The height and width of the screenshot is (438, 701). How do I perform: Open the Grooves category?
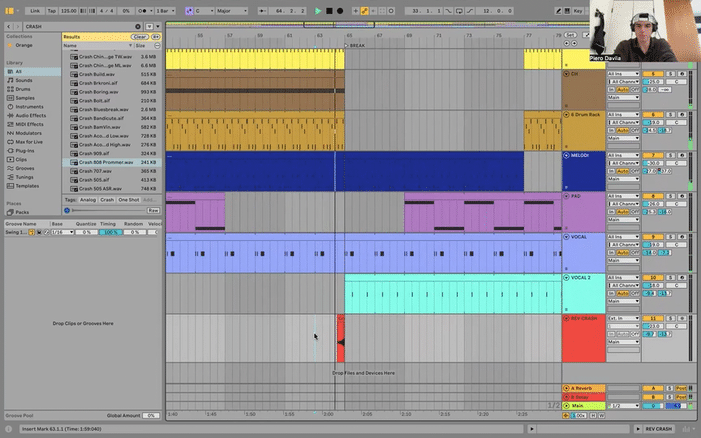pyautogui.click(x=25, y=168)
